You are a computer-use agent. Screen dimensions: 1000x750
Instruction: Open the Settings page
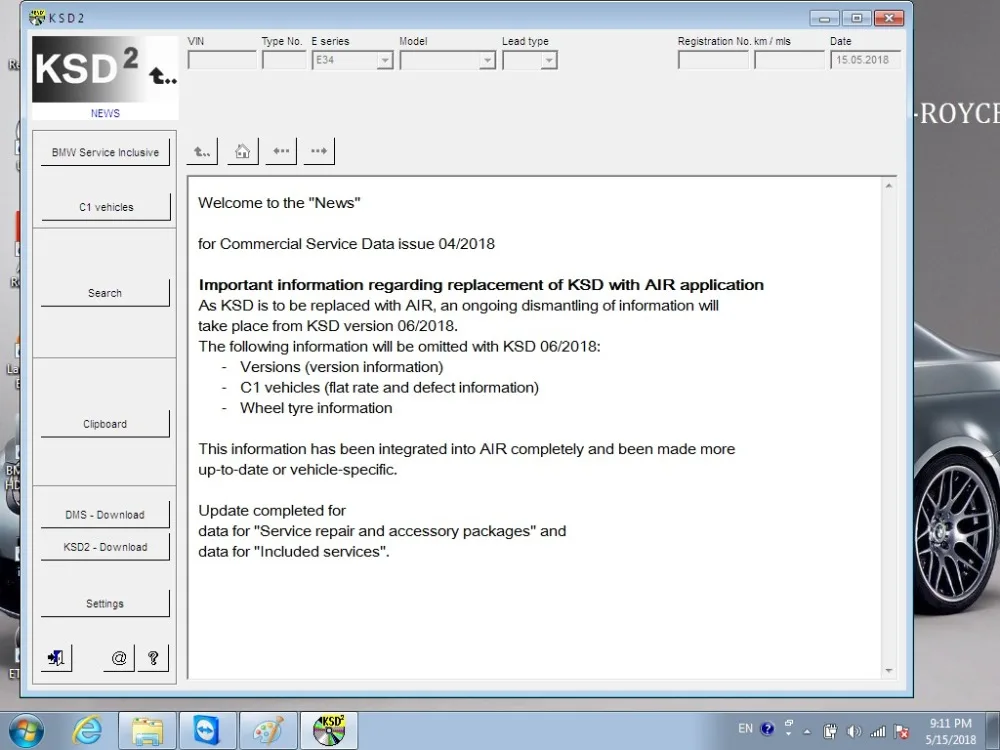click(105, 603)
